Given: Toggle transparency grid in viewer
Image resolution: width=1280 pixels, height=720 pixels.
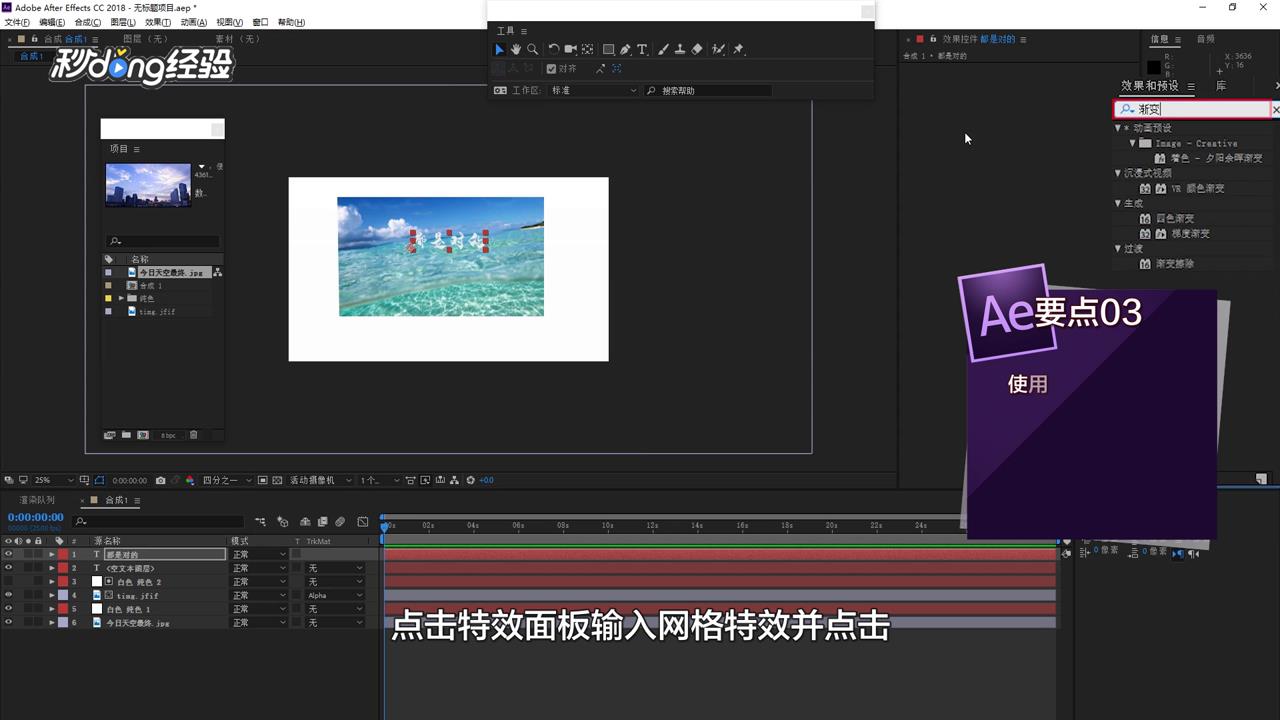Looking at the screenshot, I should point(278,480).
